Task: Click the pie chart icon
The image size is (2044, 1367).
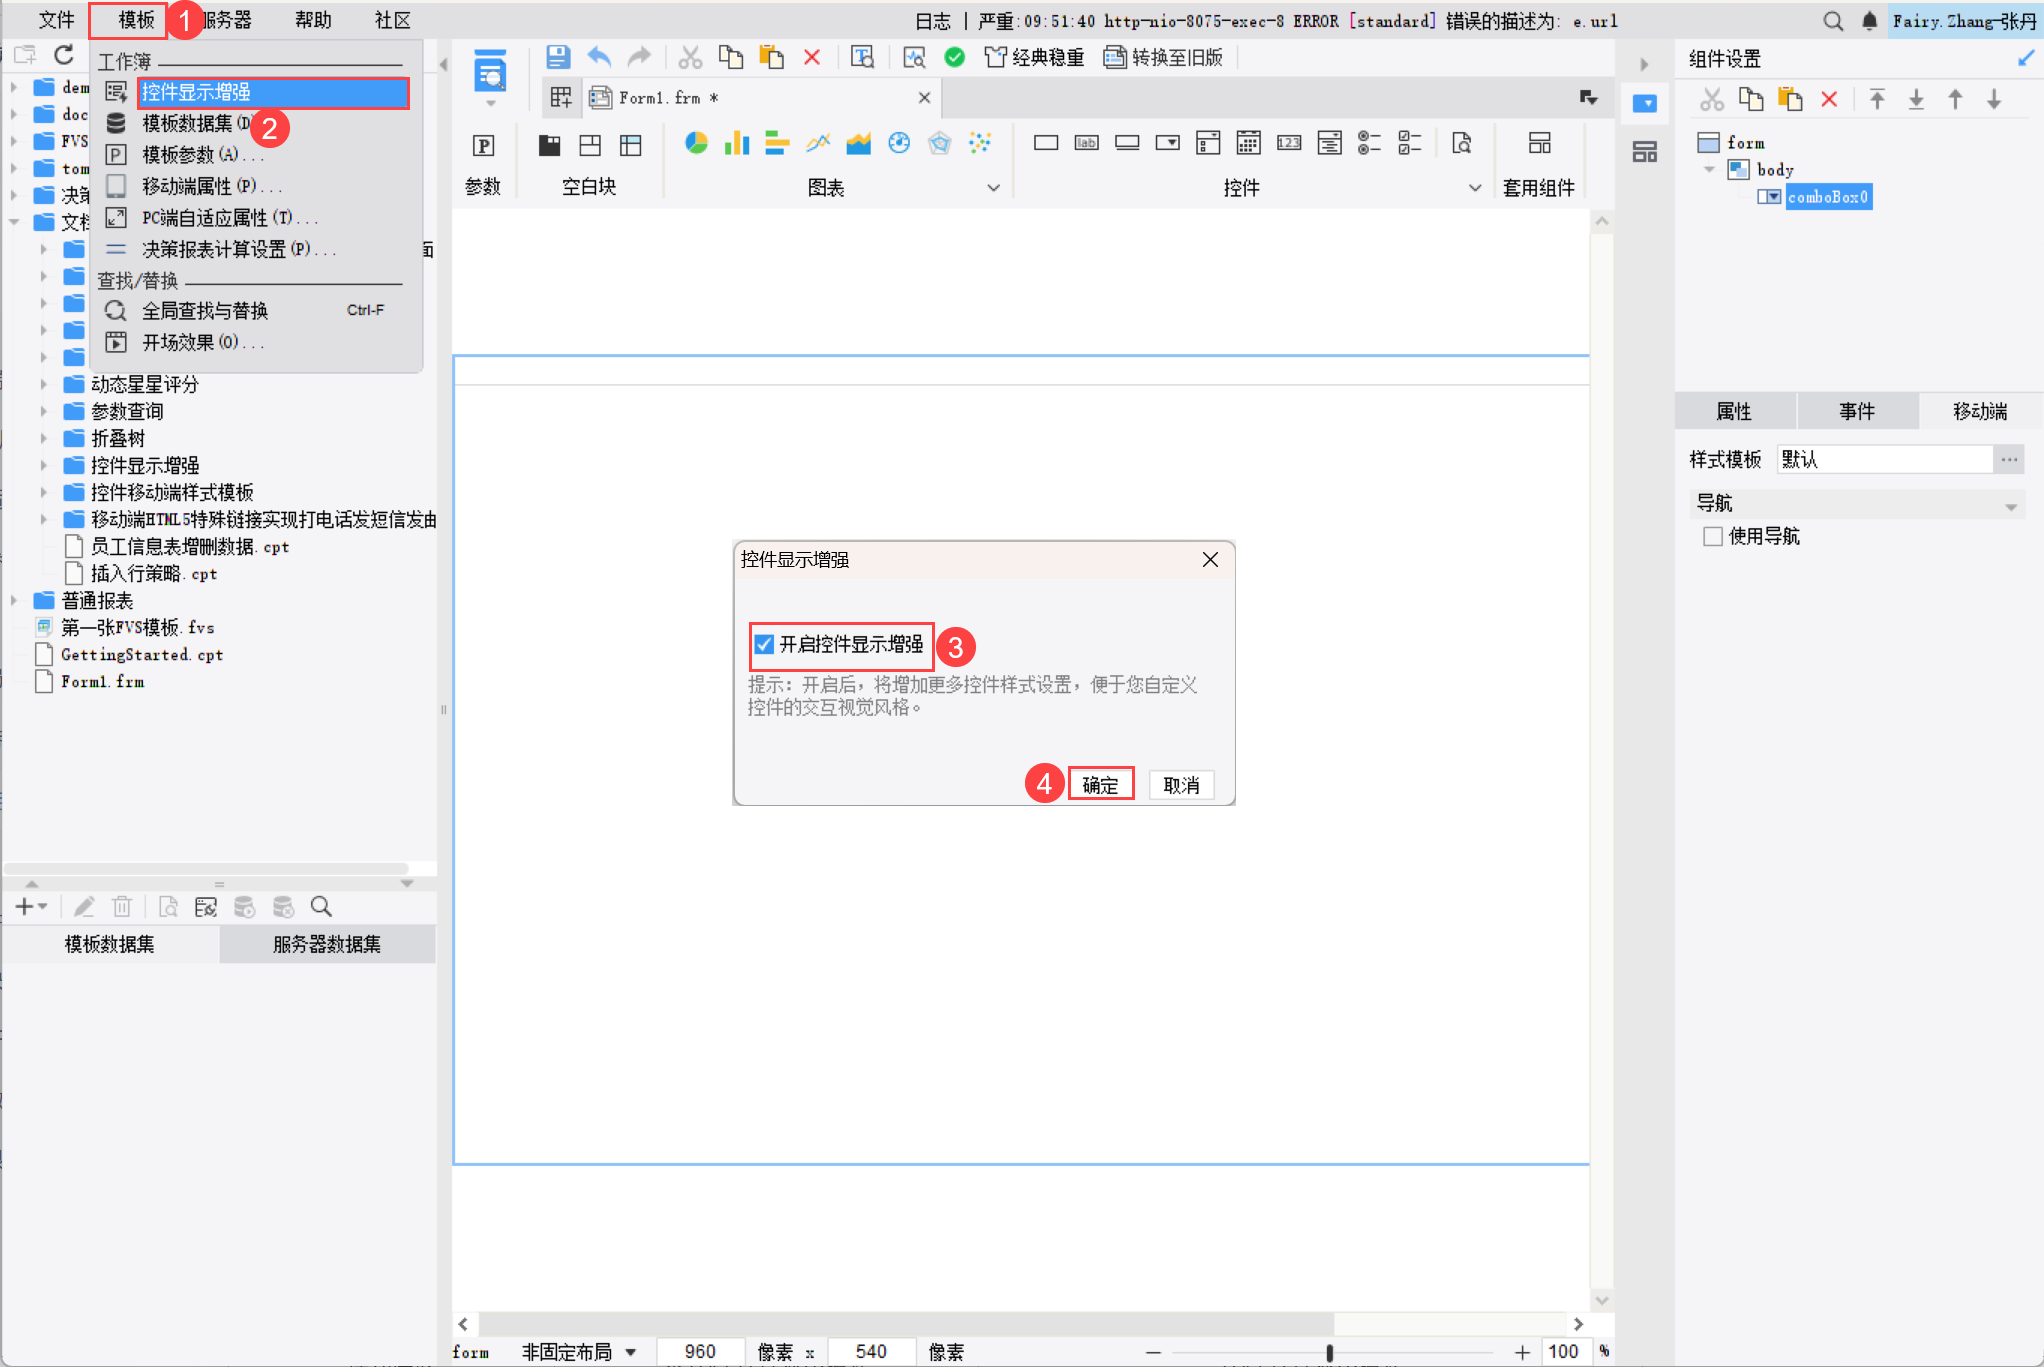Action: point(696,144)
